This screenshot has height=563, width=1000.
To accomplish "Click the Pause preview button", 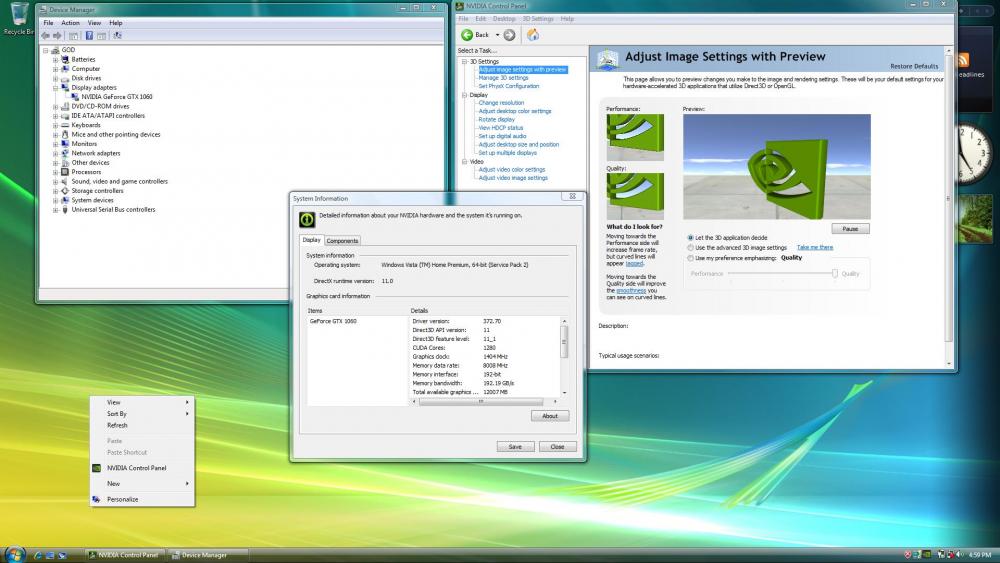I will (x=850, y=229).
